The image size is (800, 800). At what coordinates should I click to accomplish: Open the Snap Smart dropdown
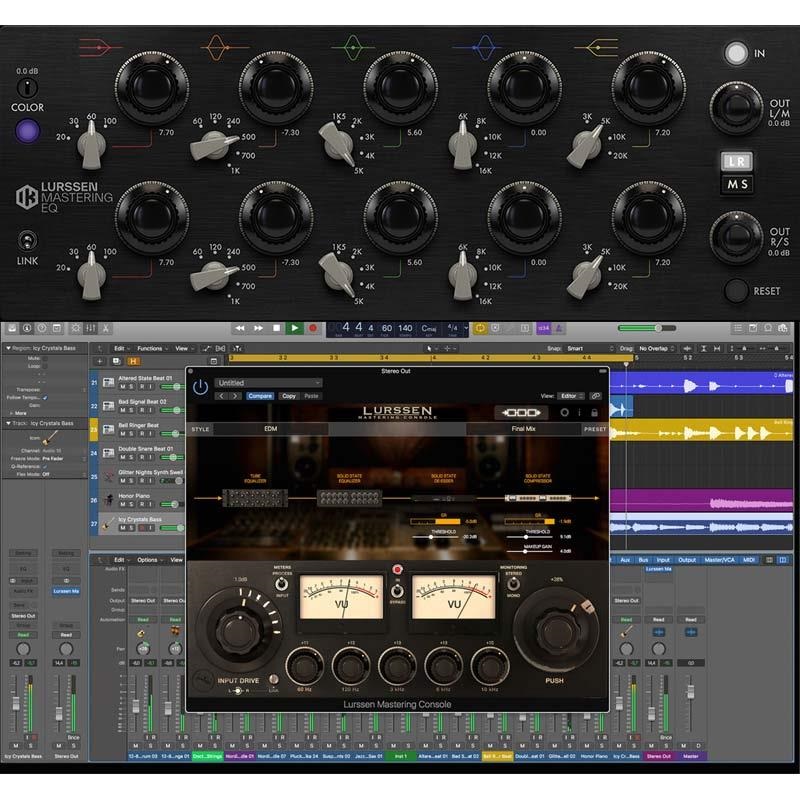coord(590,348)
